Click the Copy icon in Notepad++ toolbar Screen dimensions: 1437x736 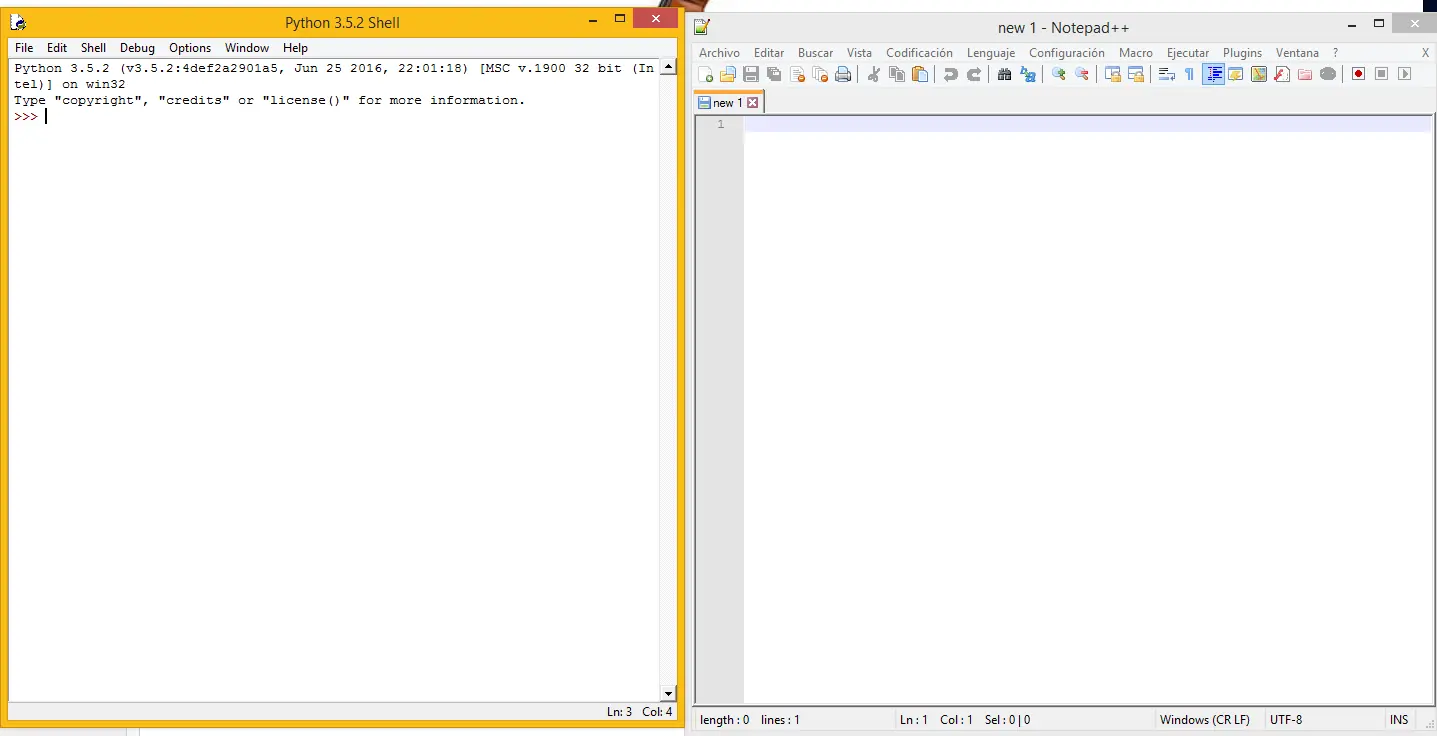[x=897, y=74]
